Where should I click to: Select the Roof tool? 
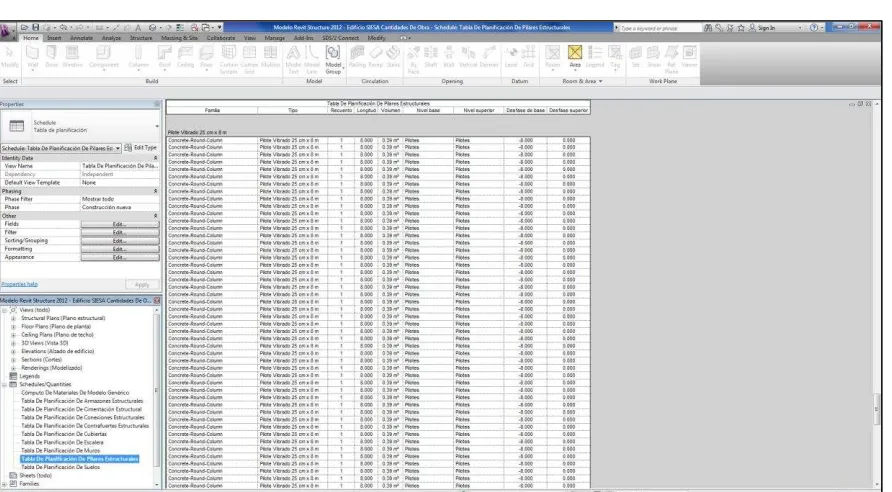coord(164,57)
